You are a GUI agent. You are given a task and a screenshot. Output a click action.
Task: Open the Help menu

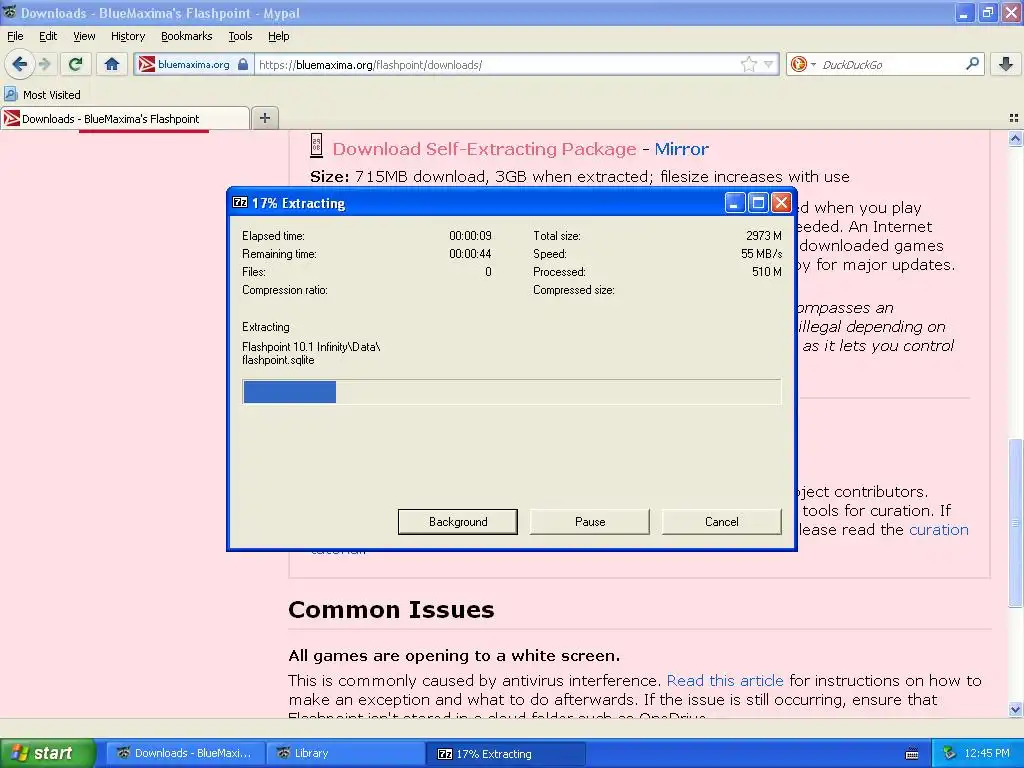279,36
